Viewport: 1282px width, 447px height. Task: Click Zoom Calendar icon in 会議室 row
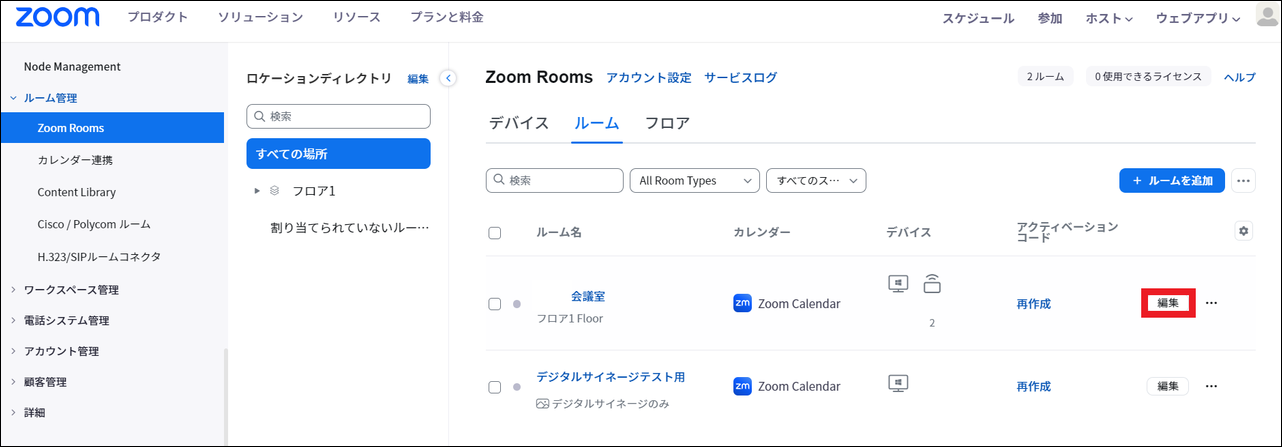point(743,303)
